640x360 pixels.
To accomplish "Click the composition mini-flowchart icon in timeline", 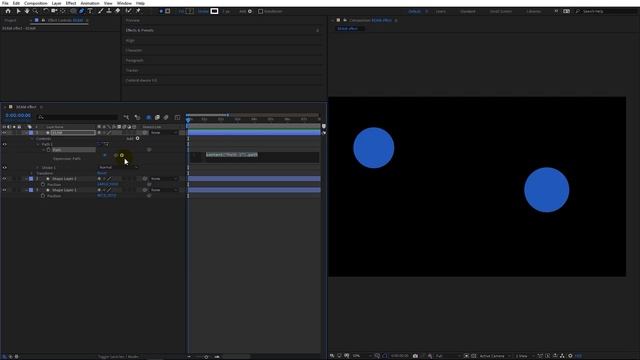I will point(127,118).
